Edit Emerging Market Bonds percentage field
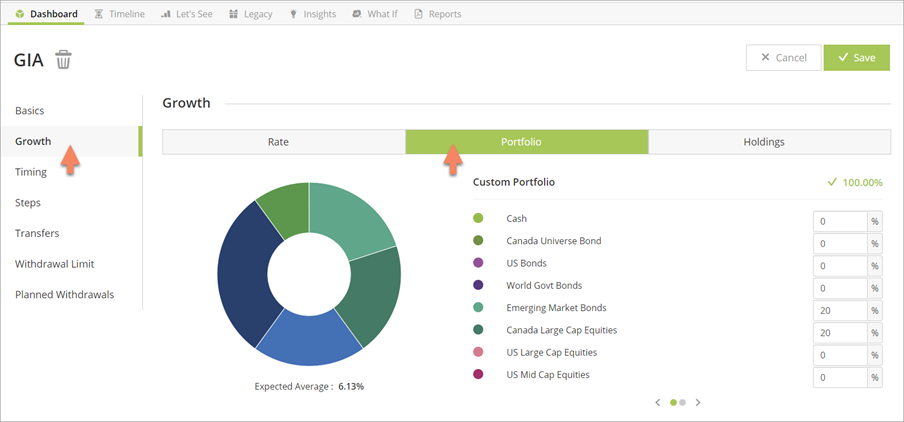This screenshot has width=904, height=422. (839, 311)
